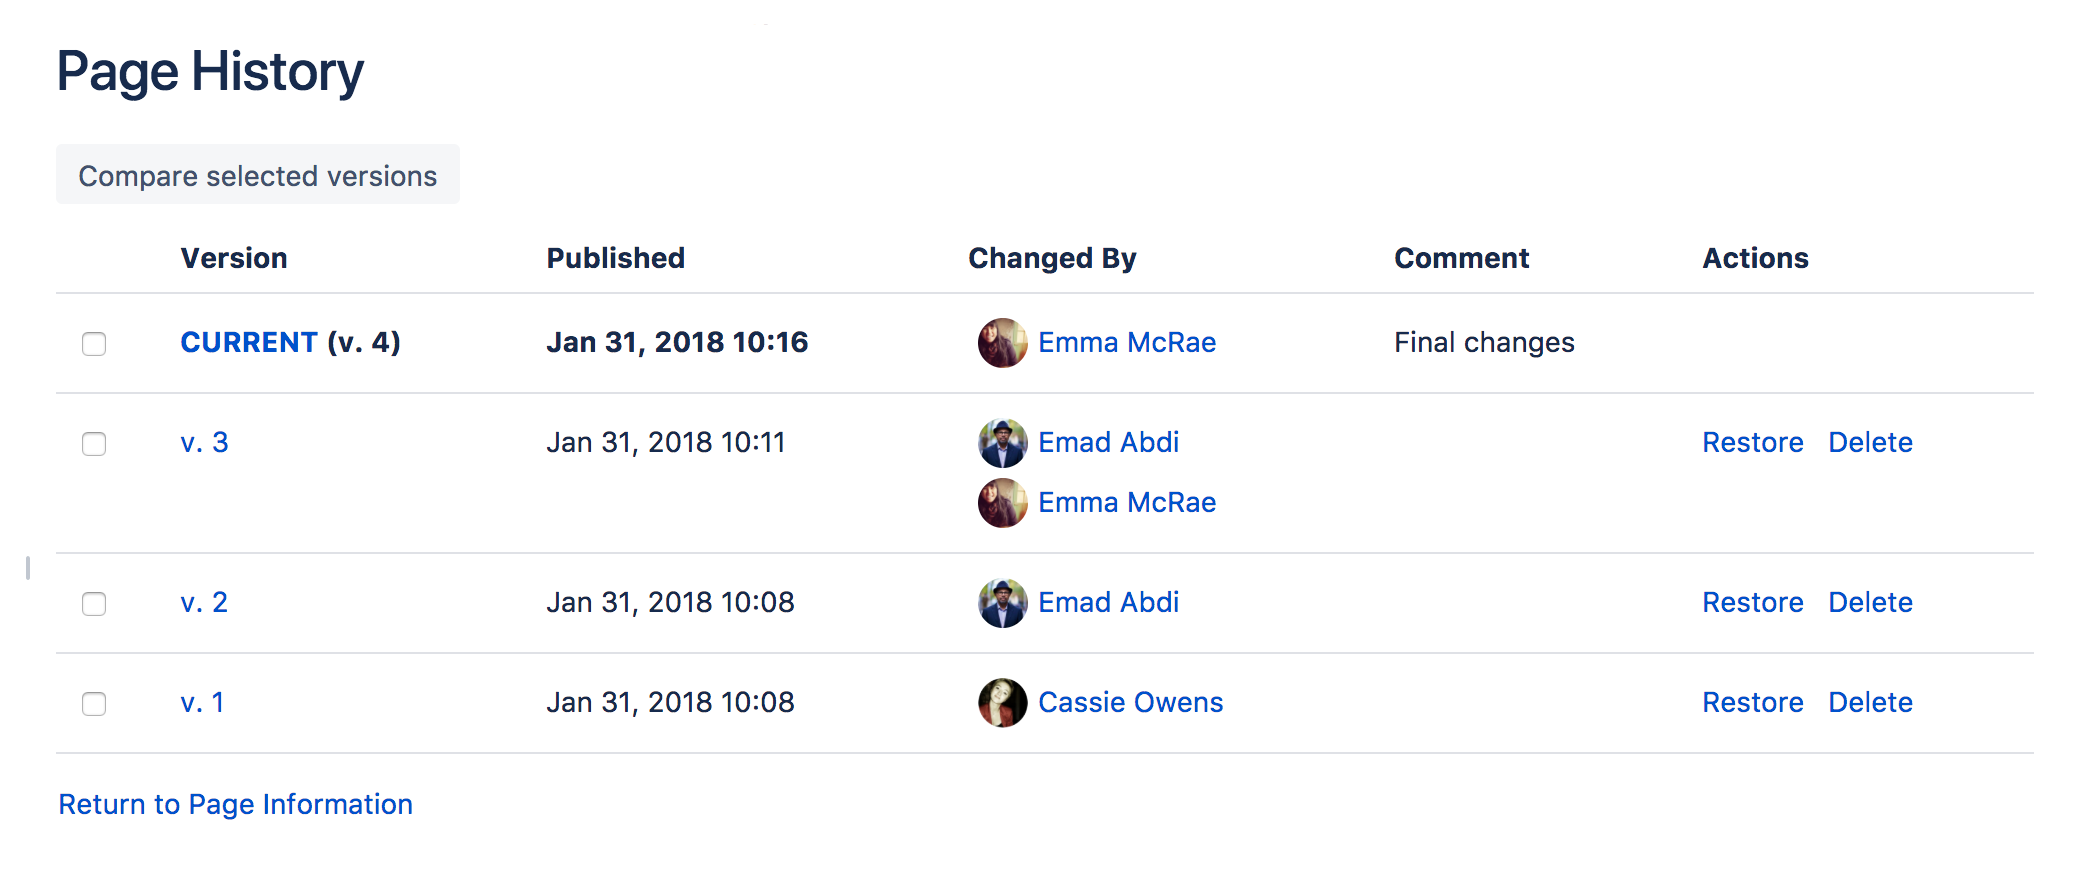2078x878 pixels.
Task: Check the box next to v. 2
Action: [94, 604]
